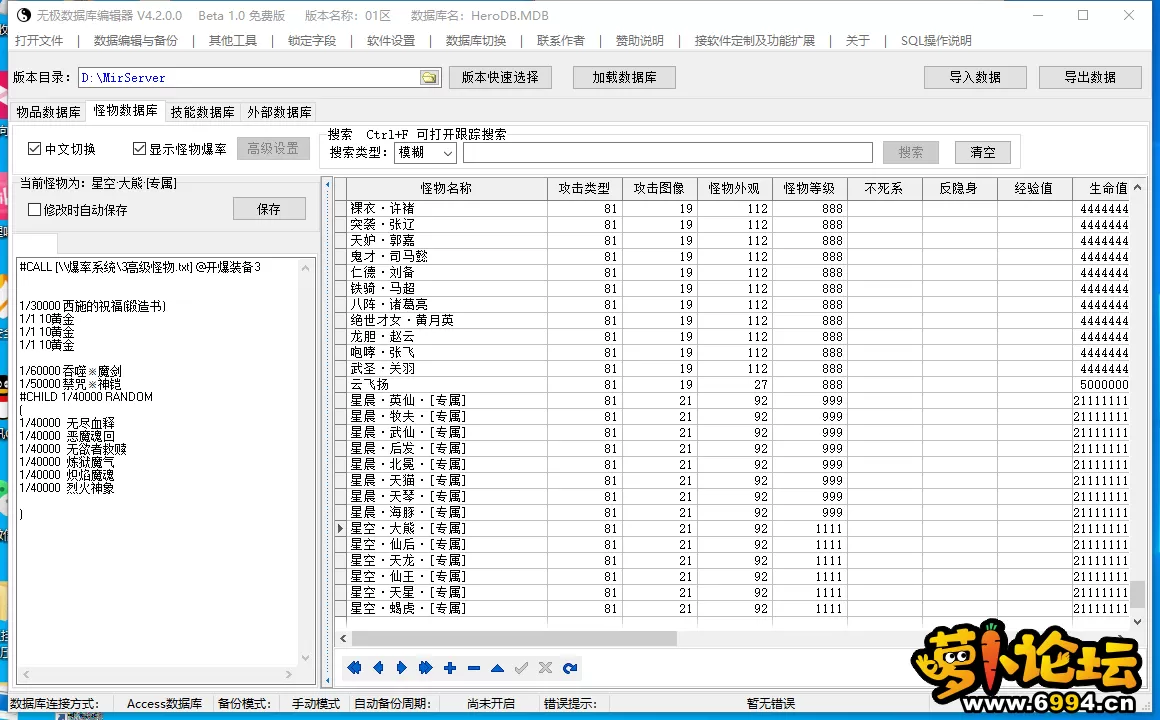Open the 锁定字段 menu
1160x720 pixels.
click(x=312, y=41)
